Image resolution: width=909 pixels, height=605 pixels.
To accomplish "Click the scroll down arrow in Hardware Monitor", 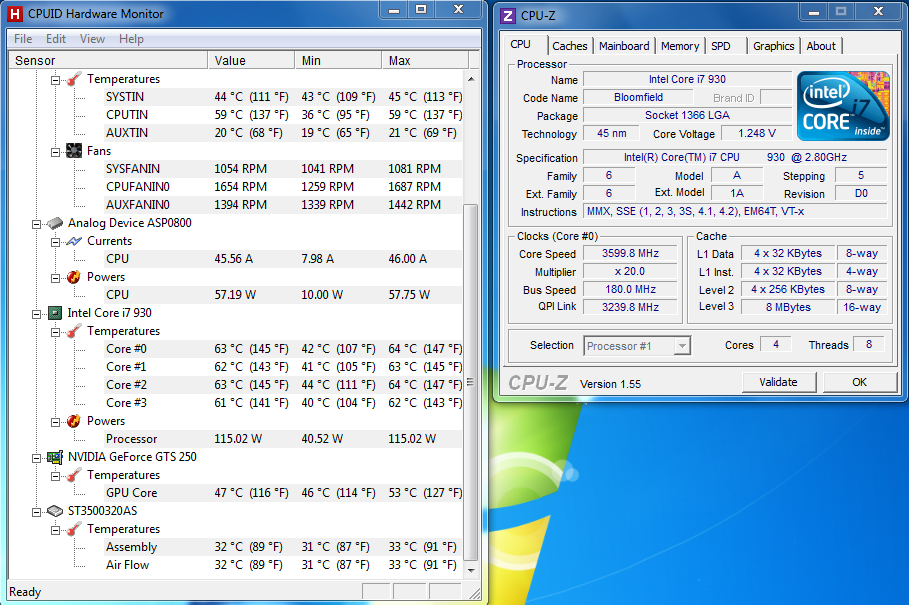I will 471,570.
